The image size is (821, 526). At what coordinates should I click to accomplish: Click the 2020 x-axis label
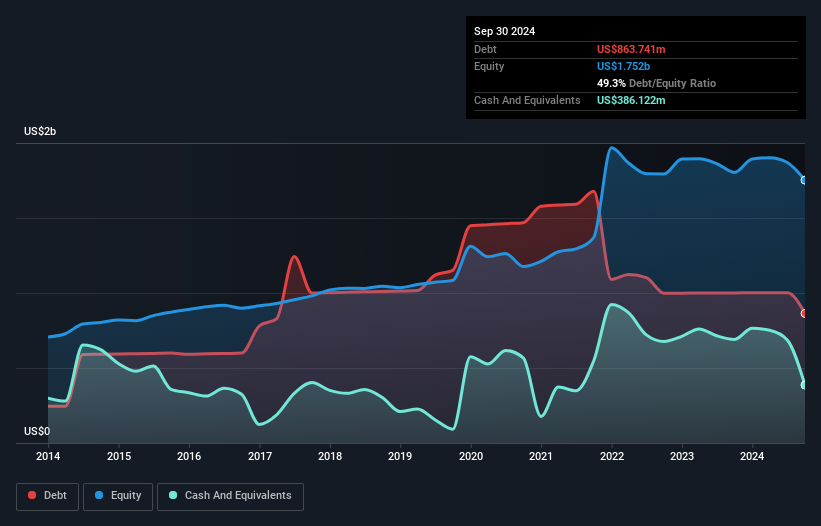tap(471, 456)
